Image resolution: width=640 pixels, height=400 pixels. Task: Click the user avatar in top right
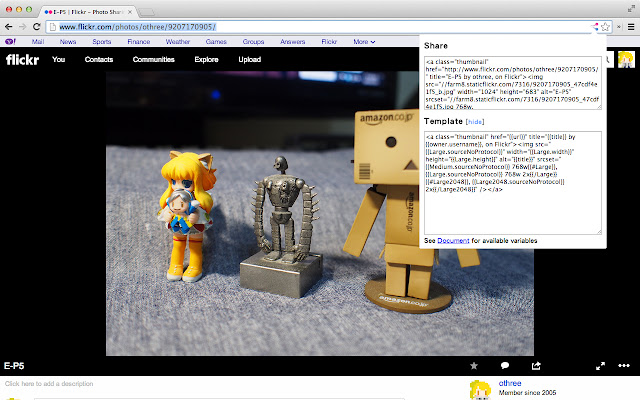626,60
